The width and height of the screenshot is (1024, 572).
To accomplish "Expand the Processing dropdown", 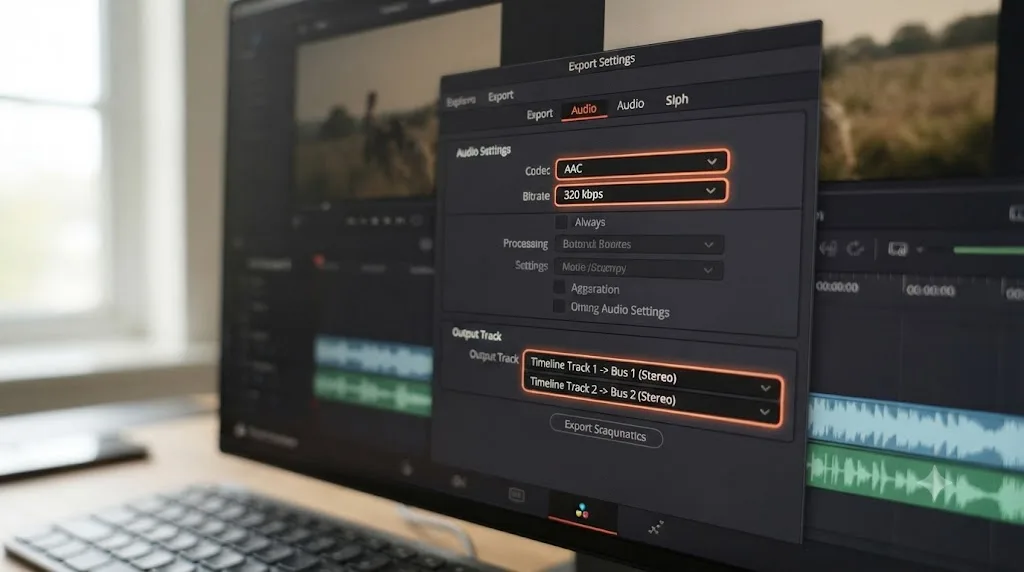I will (x=639, y=244).
